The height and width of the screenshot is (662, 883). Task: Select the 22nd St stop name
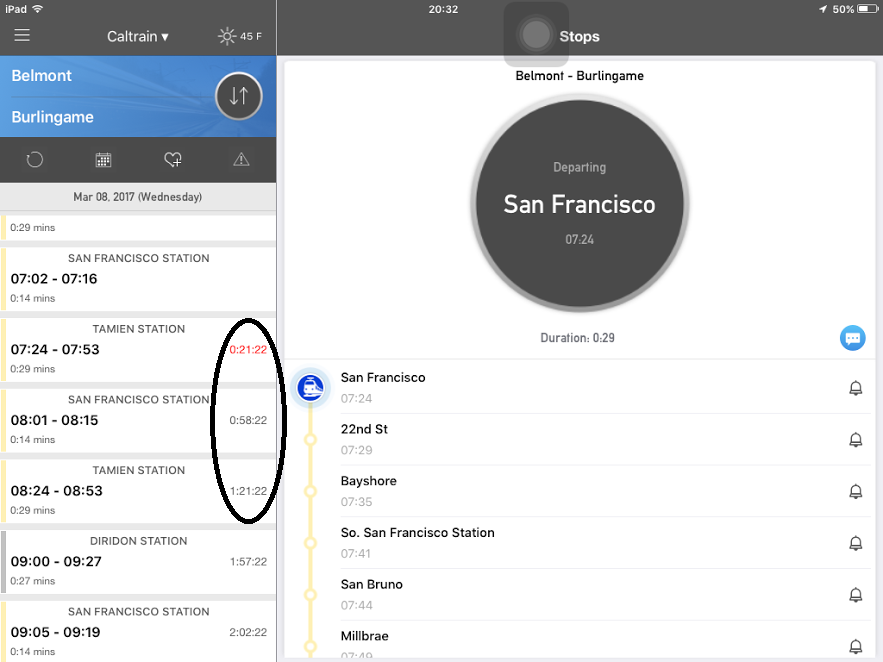364,429
